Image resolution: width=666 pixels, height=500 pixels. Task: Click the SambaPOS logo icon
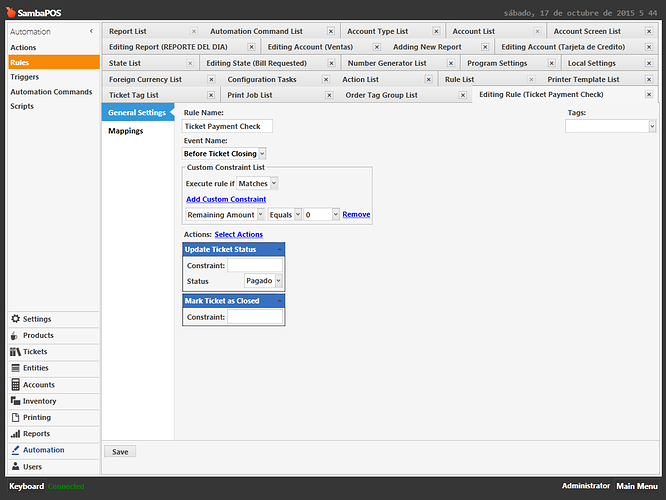tap(11, 12)
